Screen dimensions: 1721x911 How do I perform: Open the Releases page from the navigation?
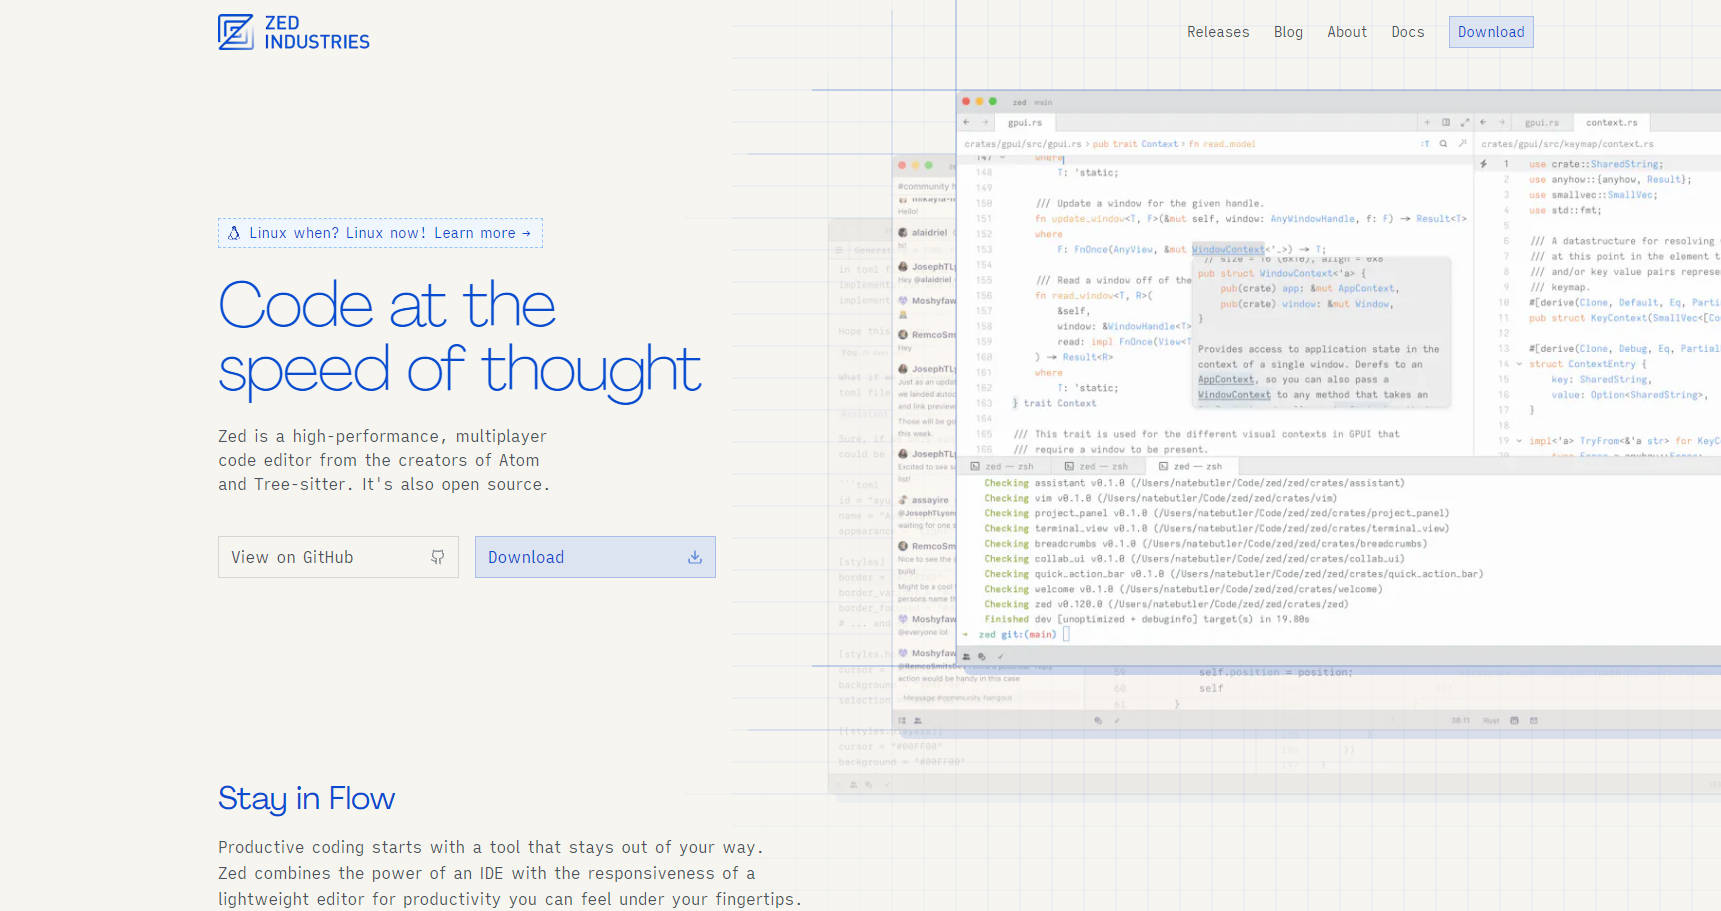(1218, 32)
